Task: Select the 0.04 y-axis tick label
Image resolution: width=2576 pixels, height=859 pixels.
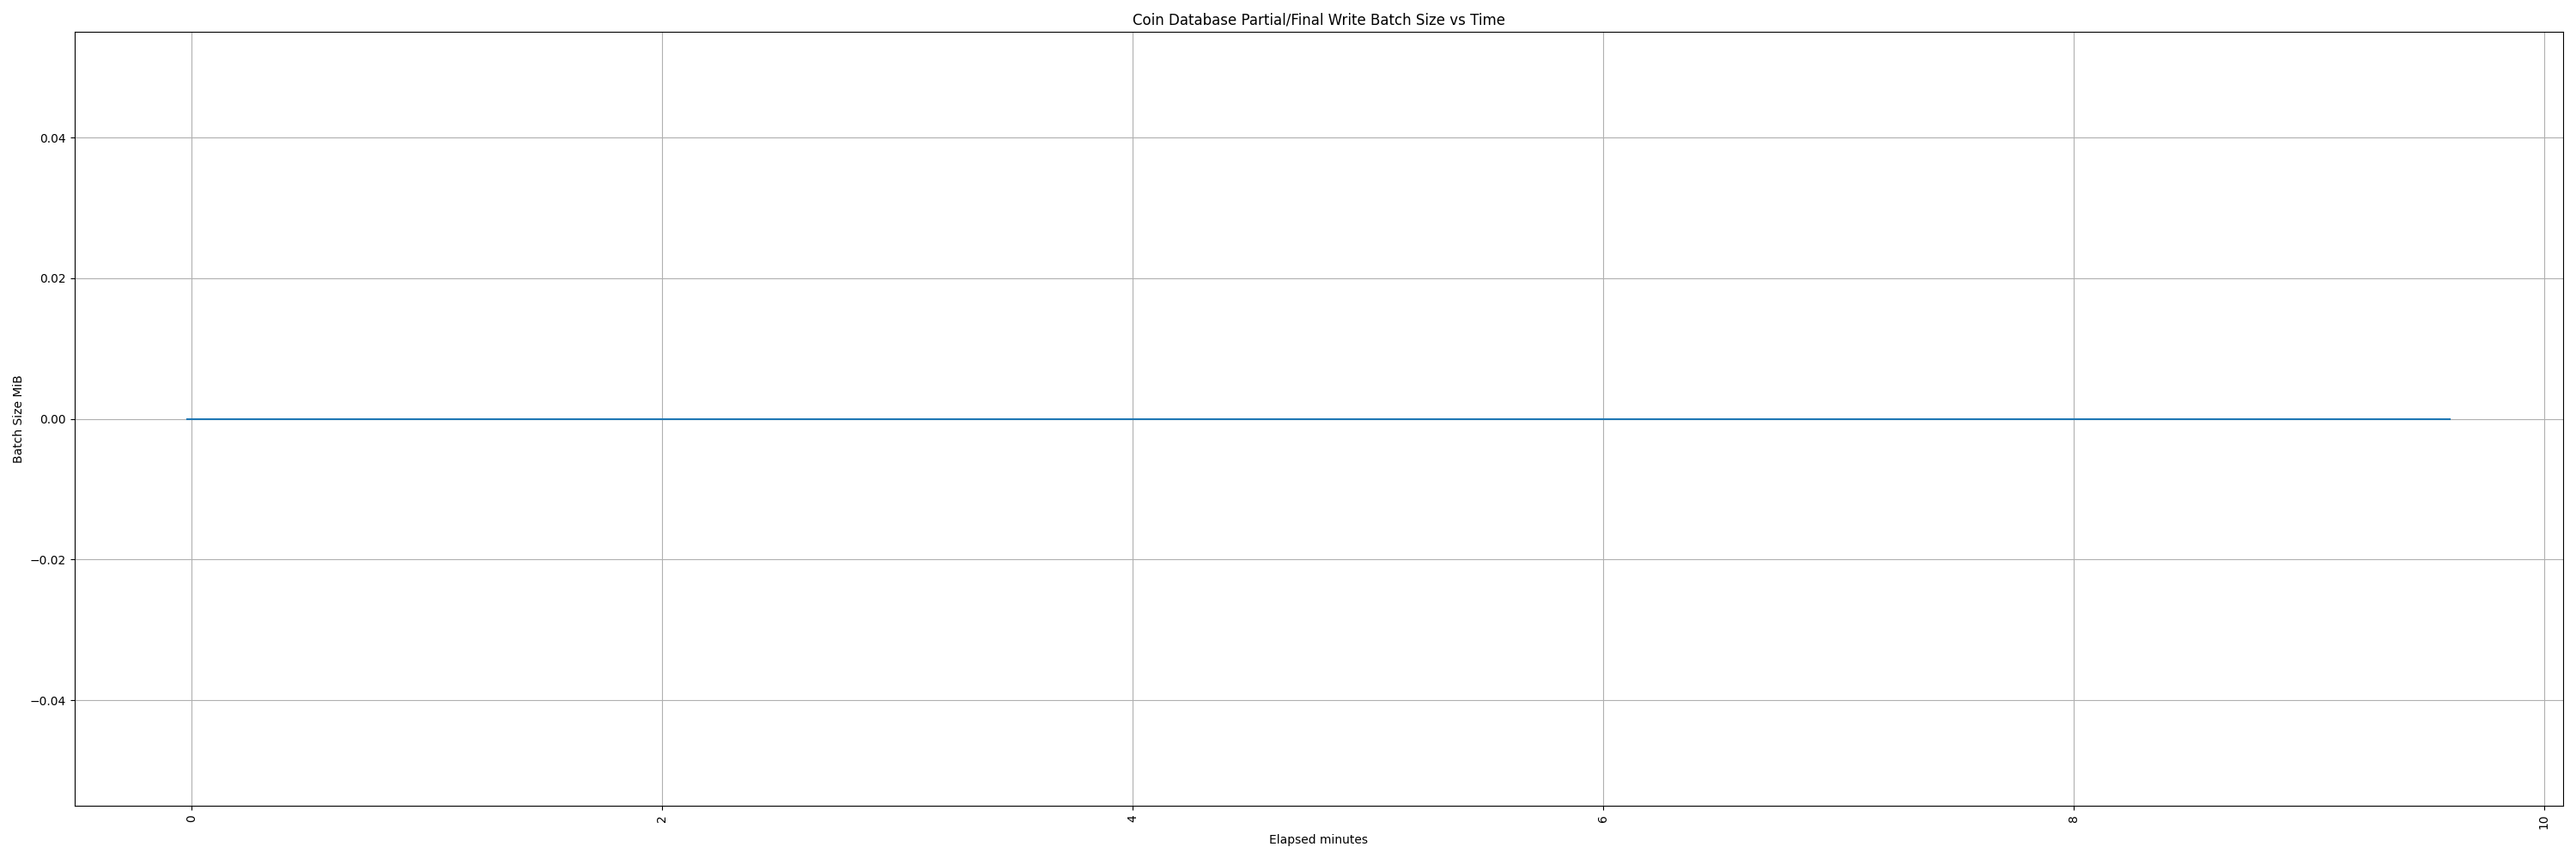Action: click(52, 138)
